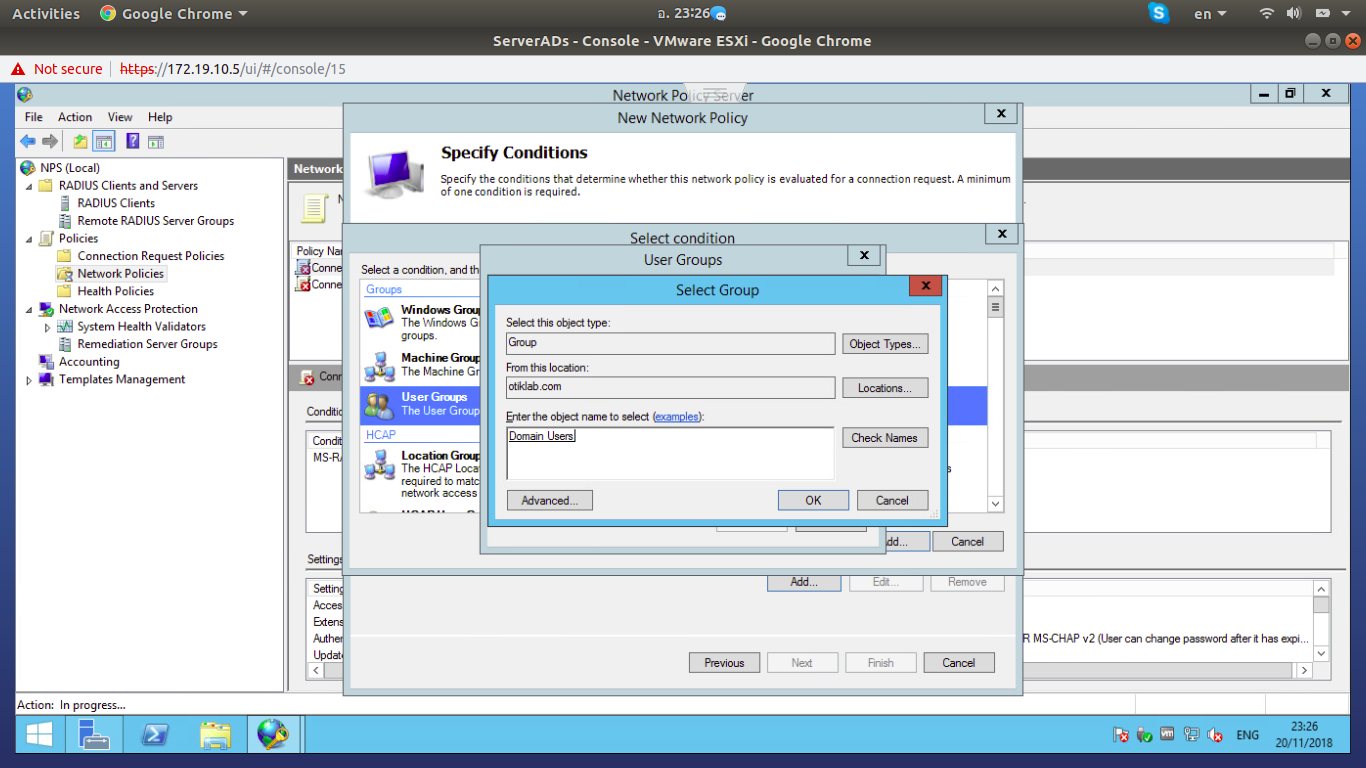Click the battery indicator in top panel

[x=1323, y=13]
